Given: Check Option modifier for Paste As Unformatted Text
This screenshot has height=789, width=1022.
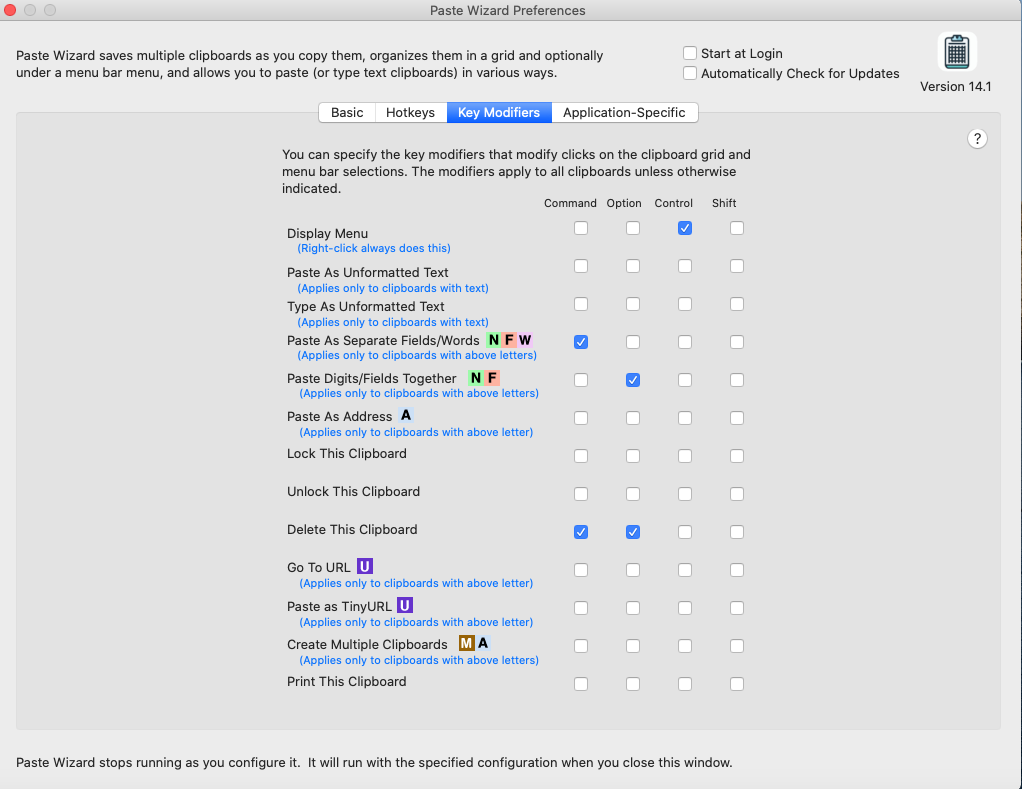Looking at the screenshot, I should (x=633, y=266).
